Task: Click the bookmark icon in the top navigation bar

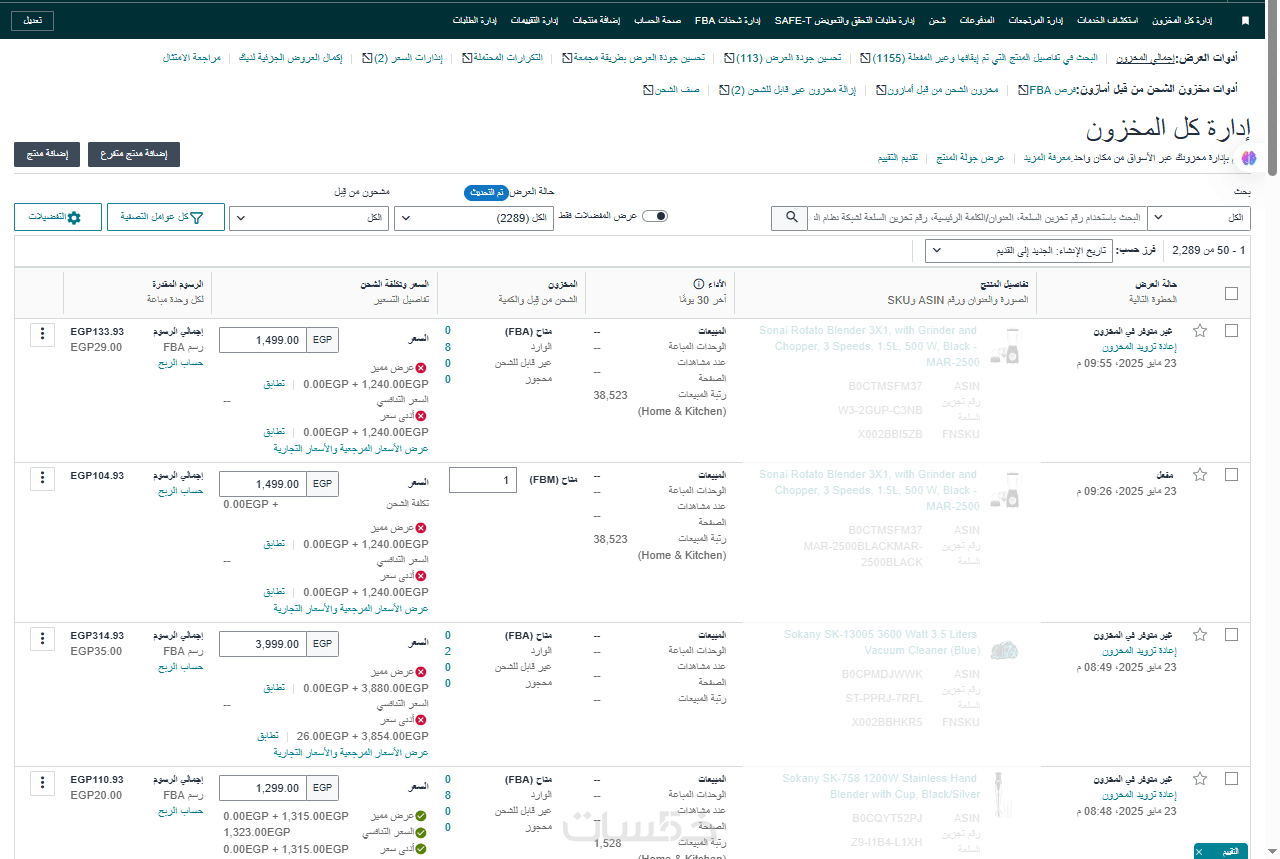Action: (x=1245, y=20)
